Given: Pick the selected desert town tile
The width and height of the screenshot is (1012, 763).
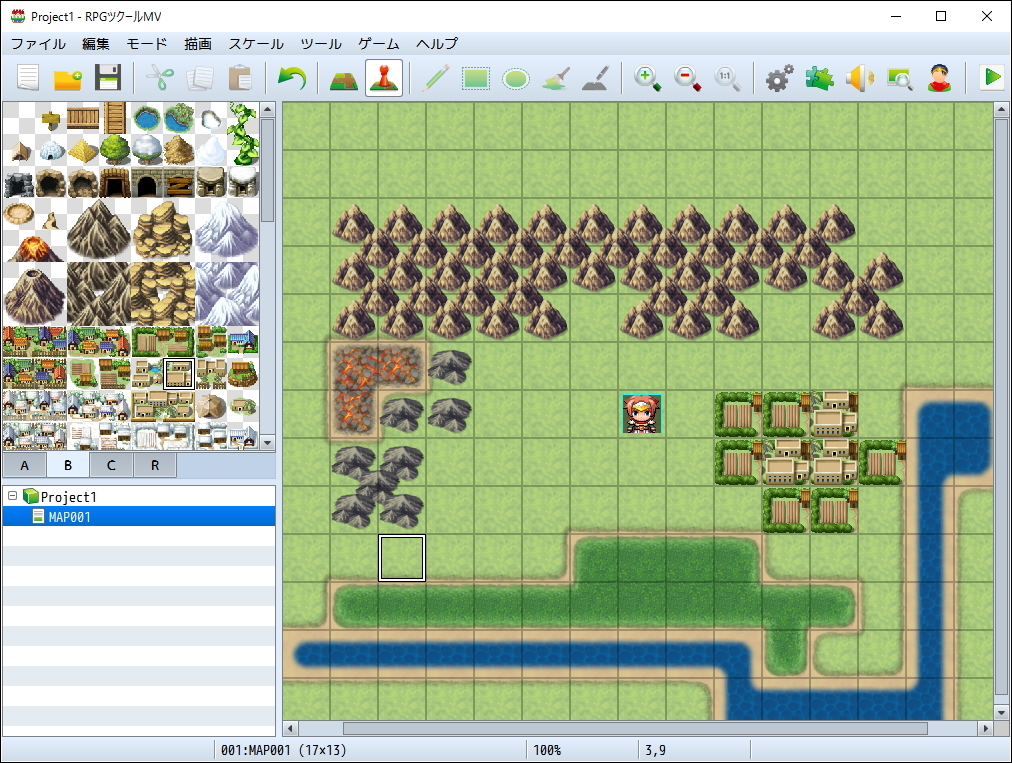Looking at the screenshot, I should coord(179,374).
